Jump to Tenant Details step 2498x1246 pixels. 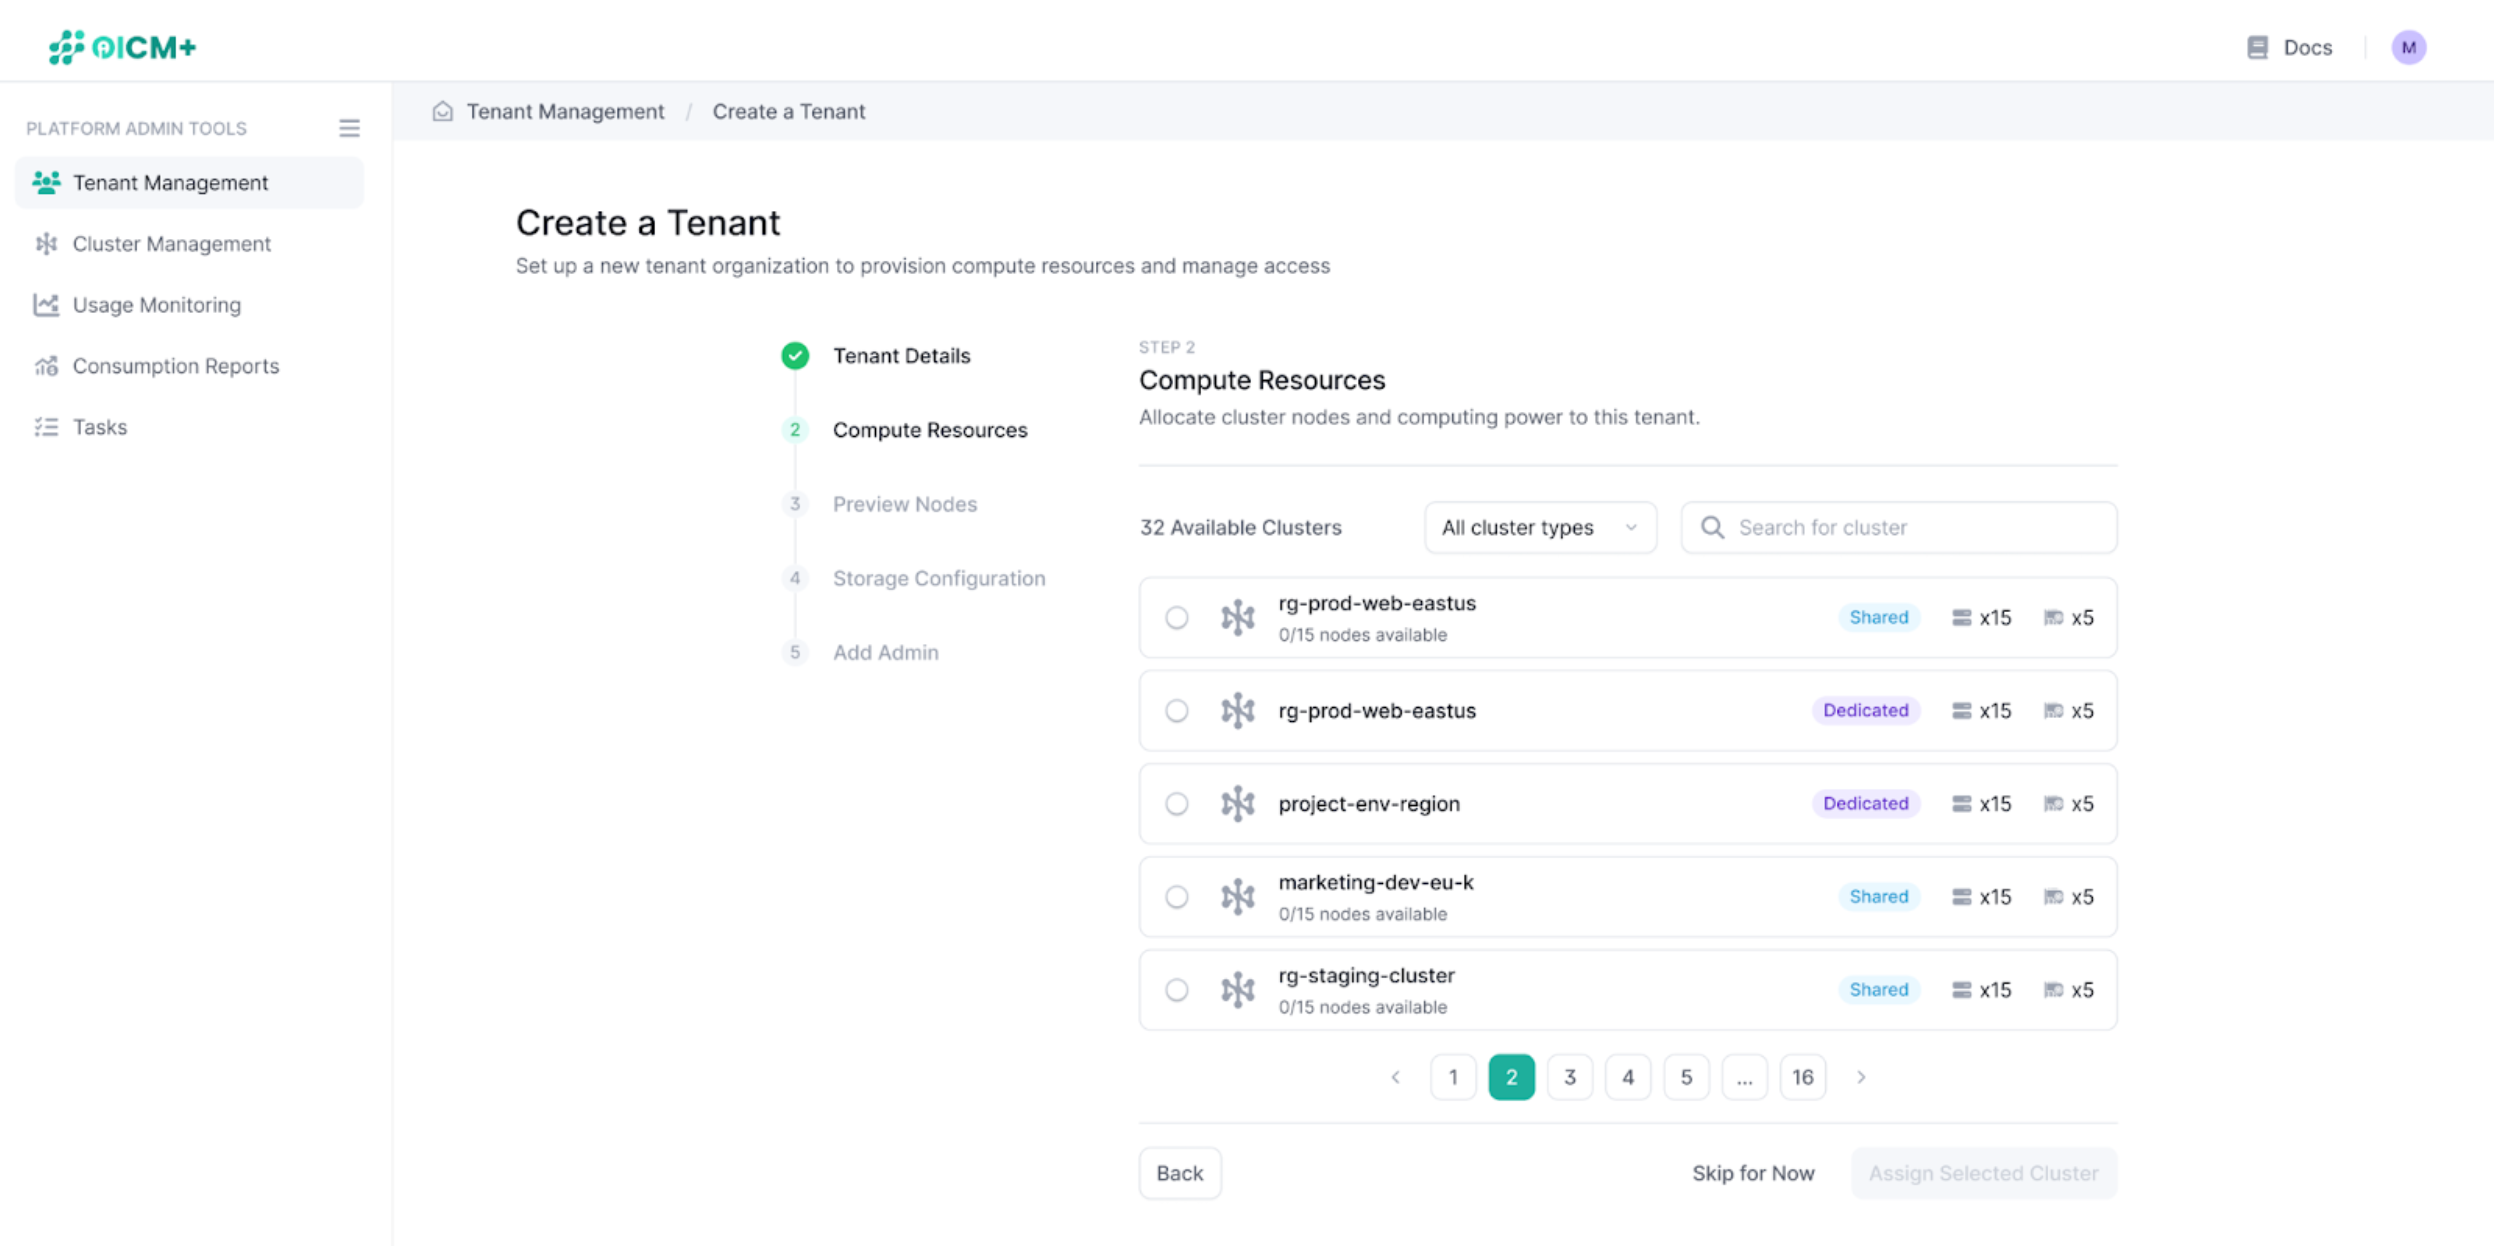[x=901, y=356]
